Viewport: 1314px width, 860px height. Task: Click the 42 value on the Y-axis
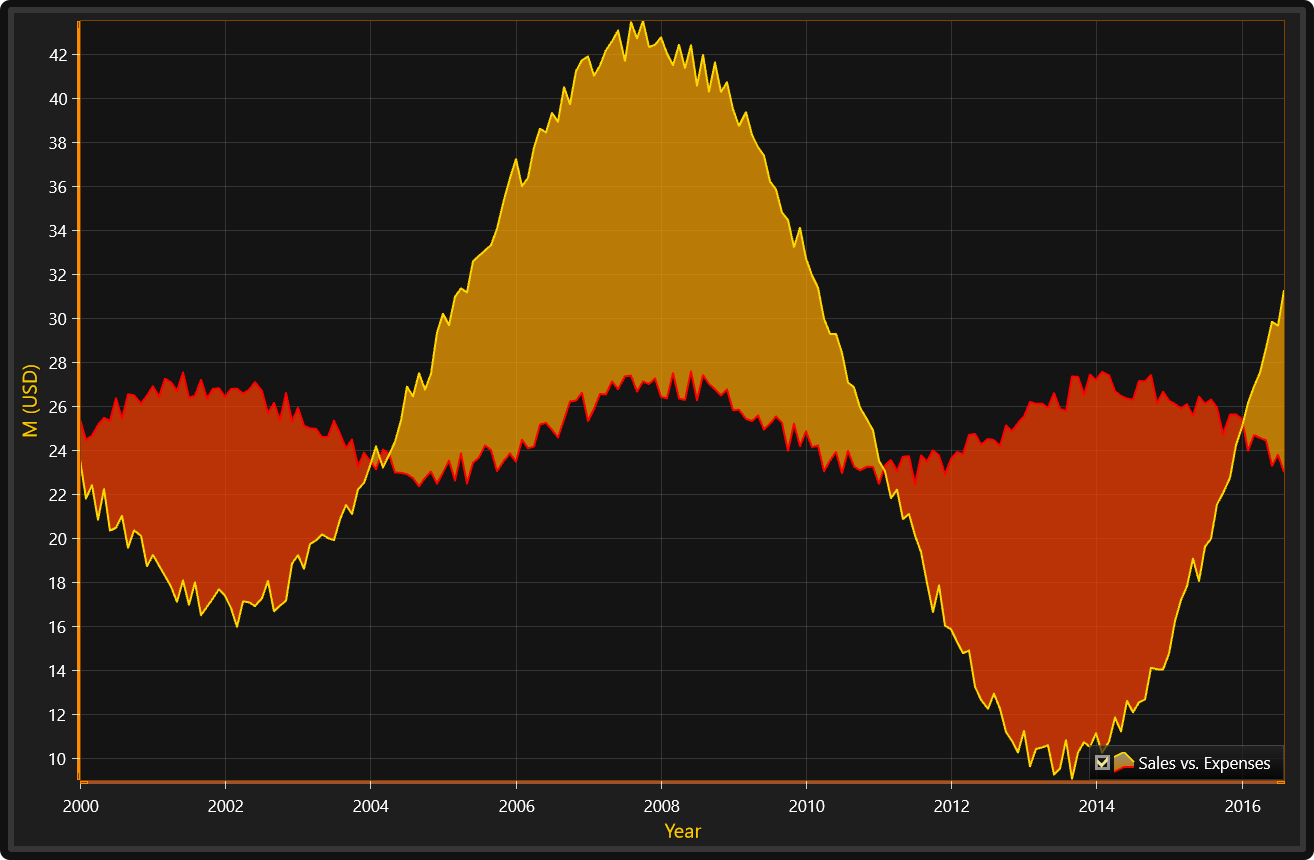pyautogui.click(x=58, y=55)
